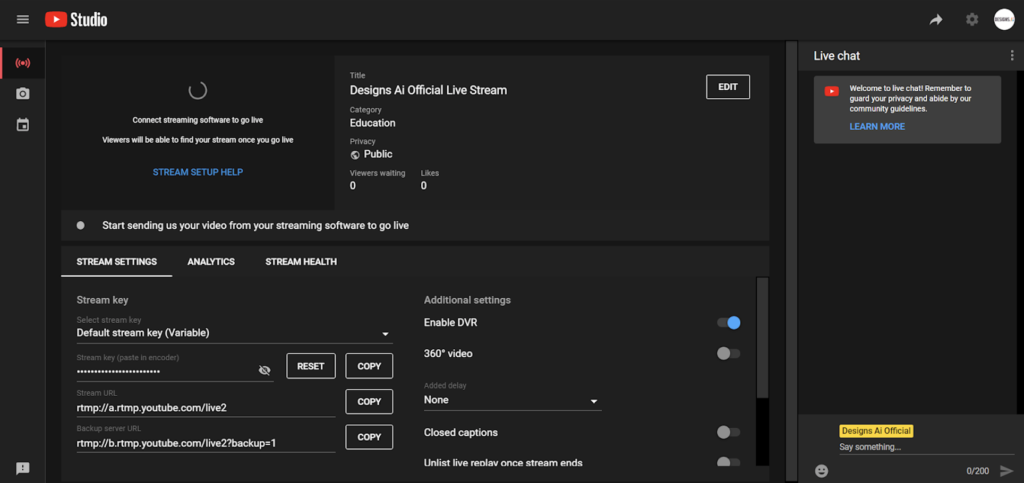Disable the Enable DVR toggle
The image size is (1024, 483).
[x=729, y=323]
